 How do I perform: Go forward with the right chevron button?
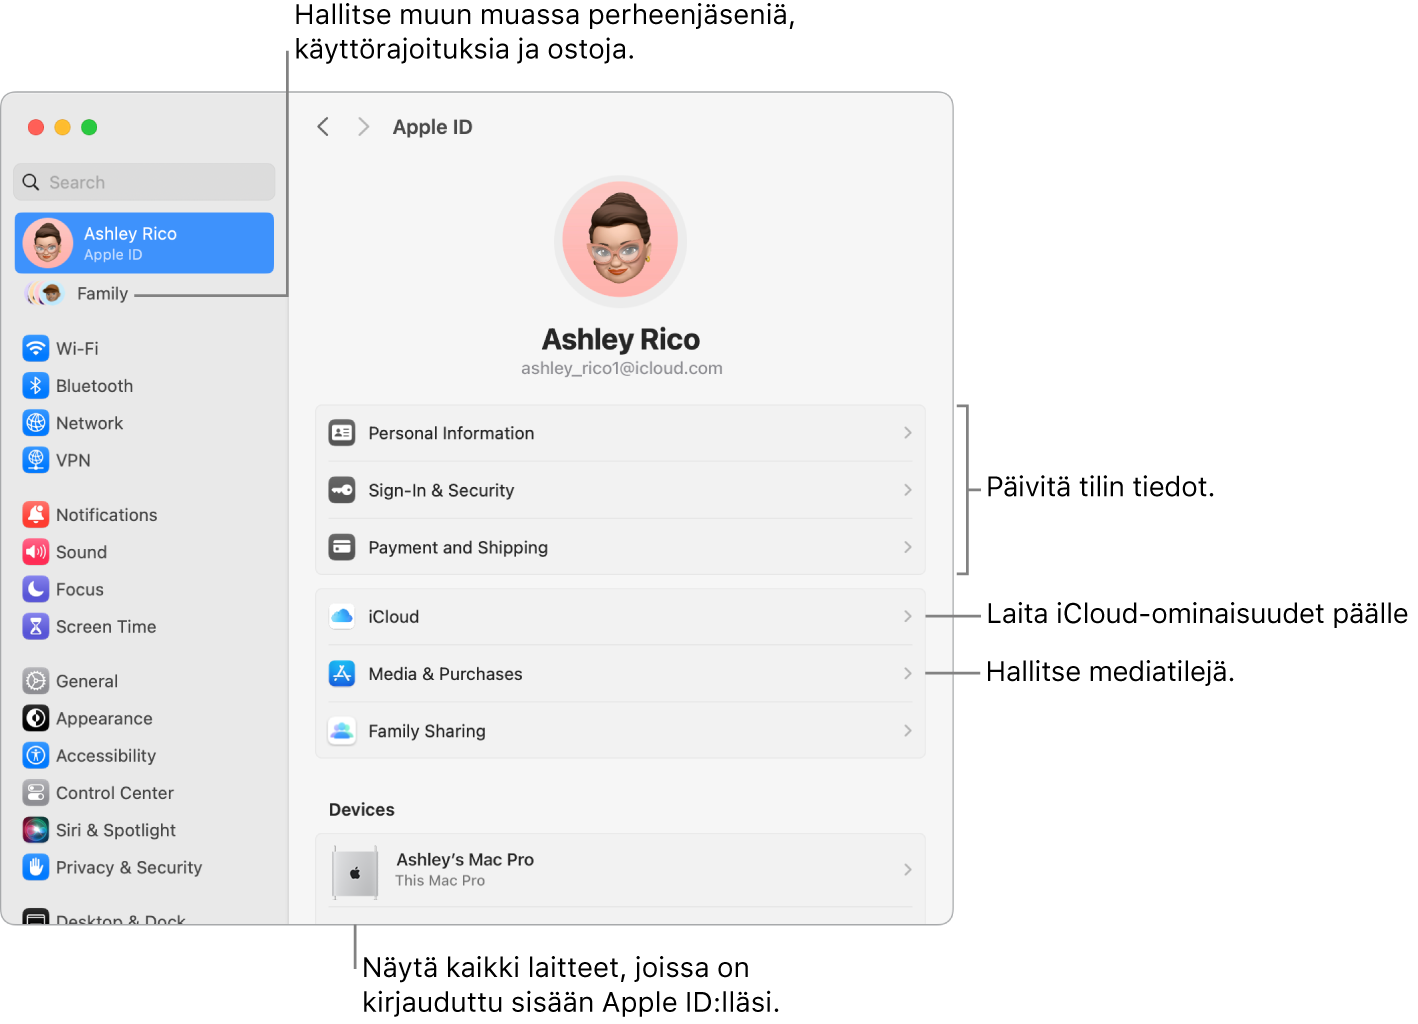coord(363,127)
